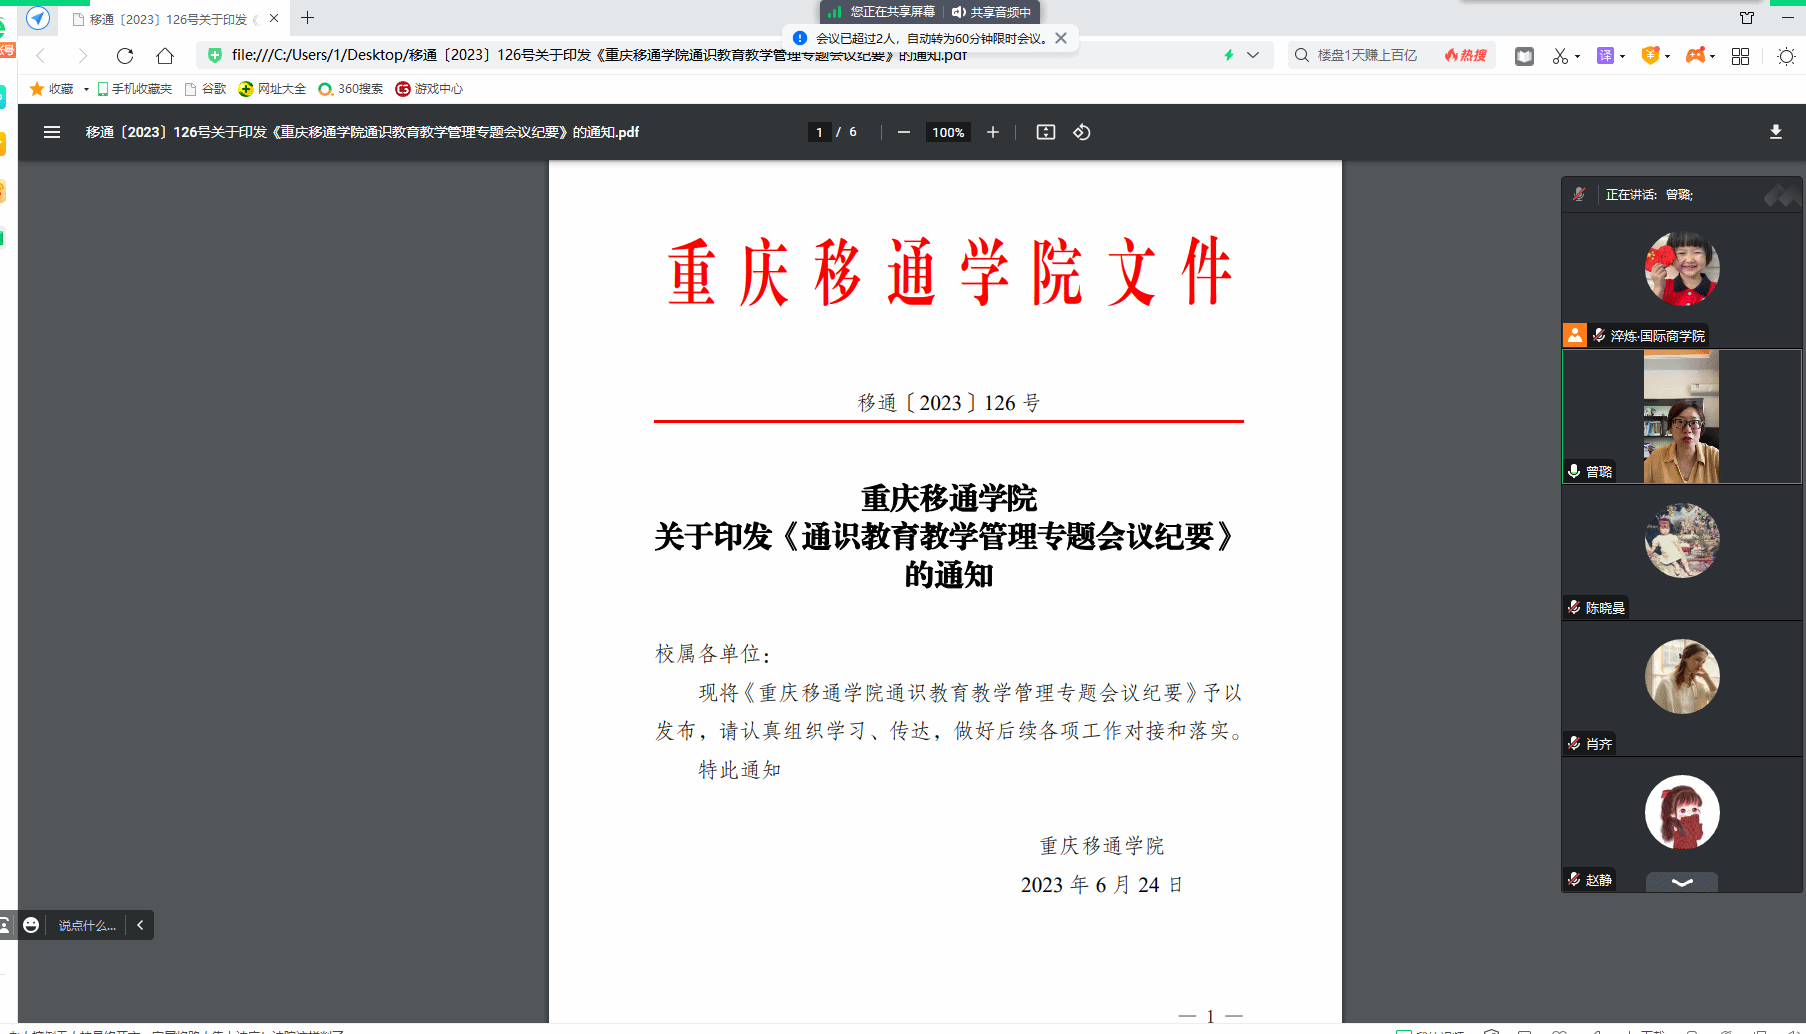Download the PDF document
The height and width of the screenshot is (1034, 1806).
coord(1775,132)
